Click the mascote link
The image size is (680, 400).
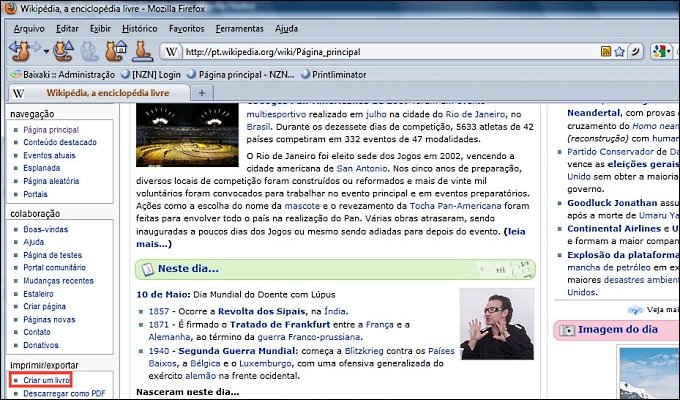pos(302,206)
